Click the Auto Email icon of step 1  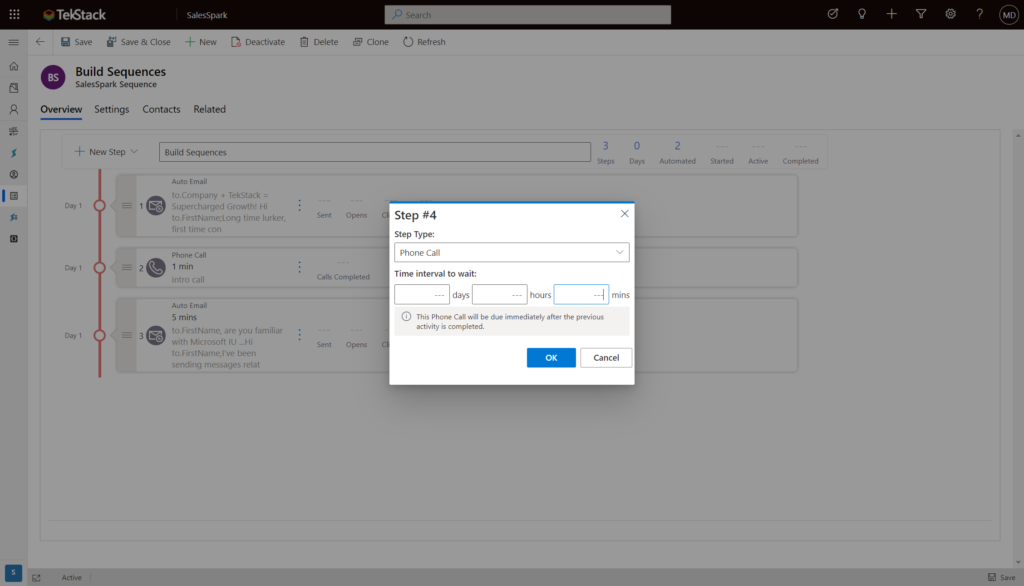[x=155, y=206]
